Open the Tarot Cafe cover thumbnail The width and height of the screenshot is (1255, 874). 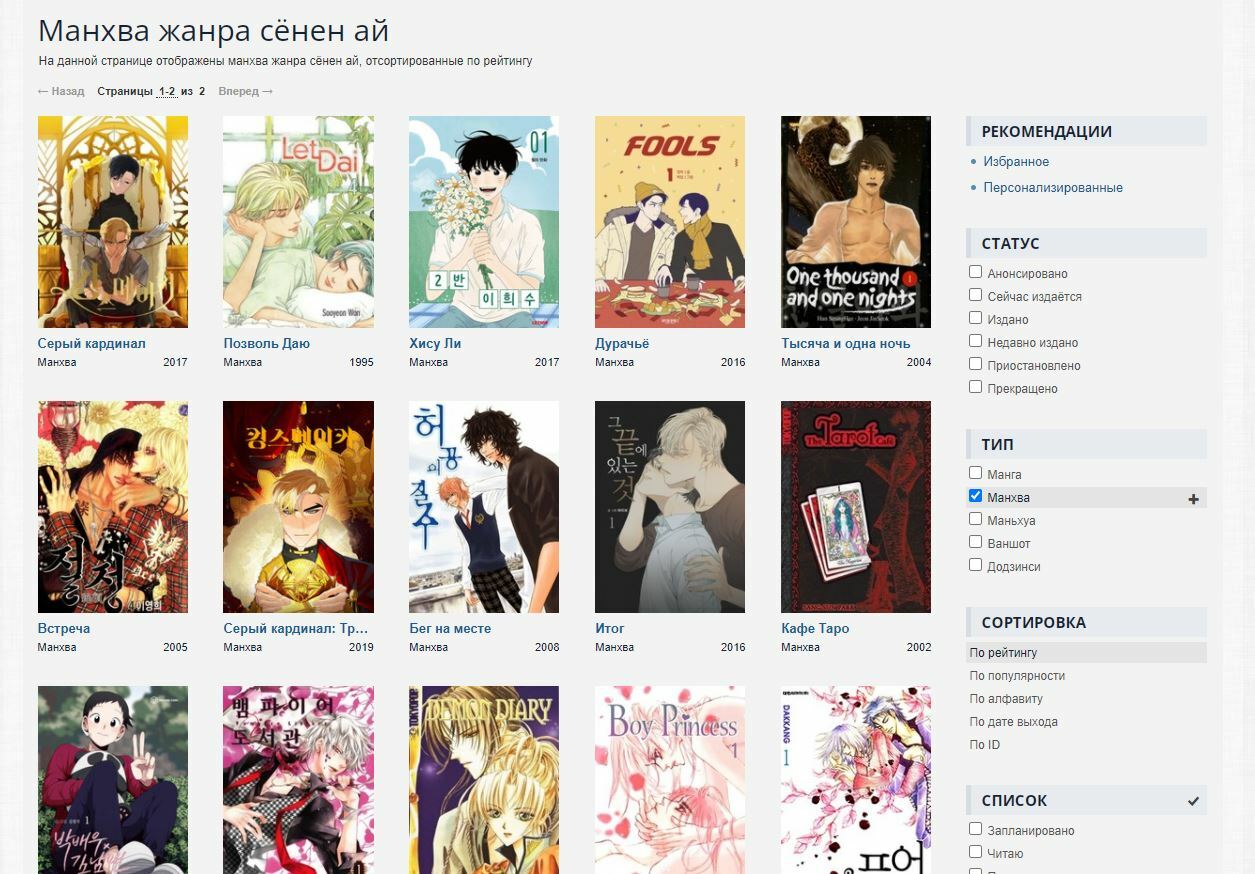pos(855,507)
